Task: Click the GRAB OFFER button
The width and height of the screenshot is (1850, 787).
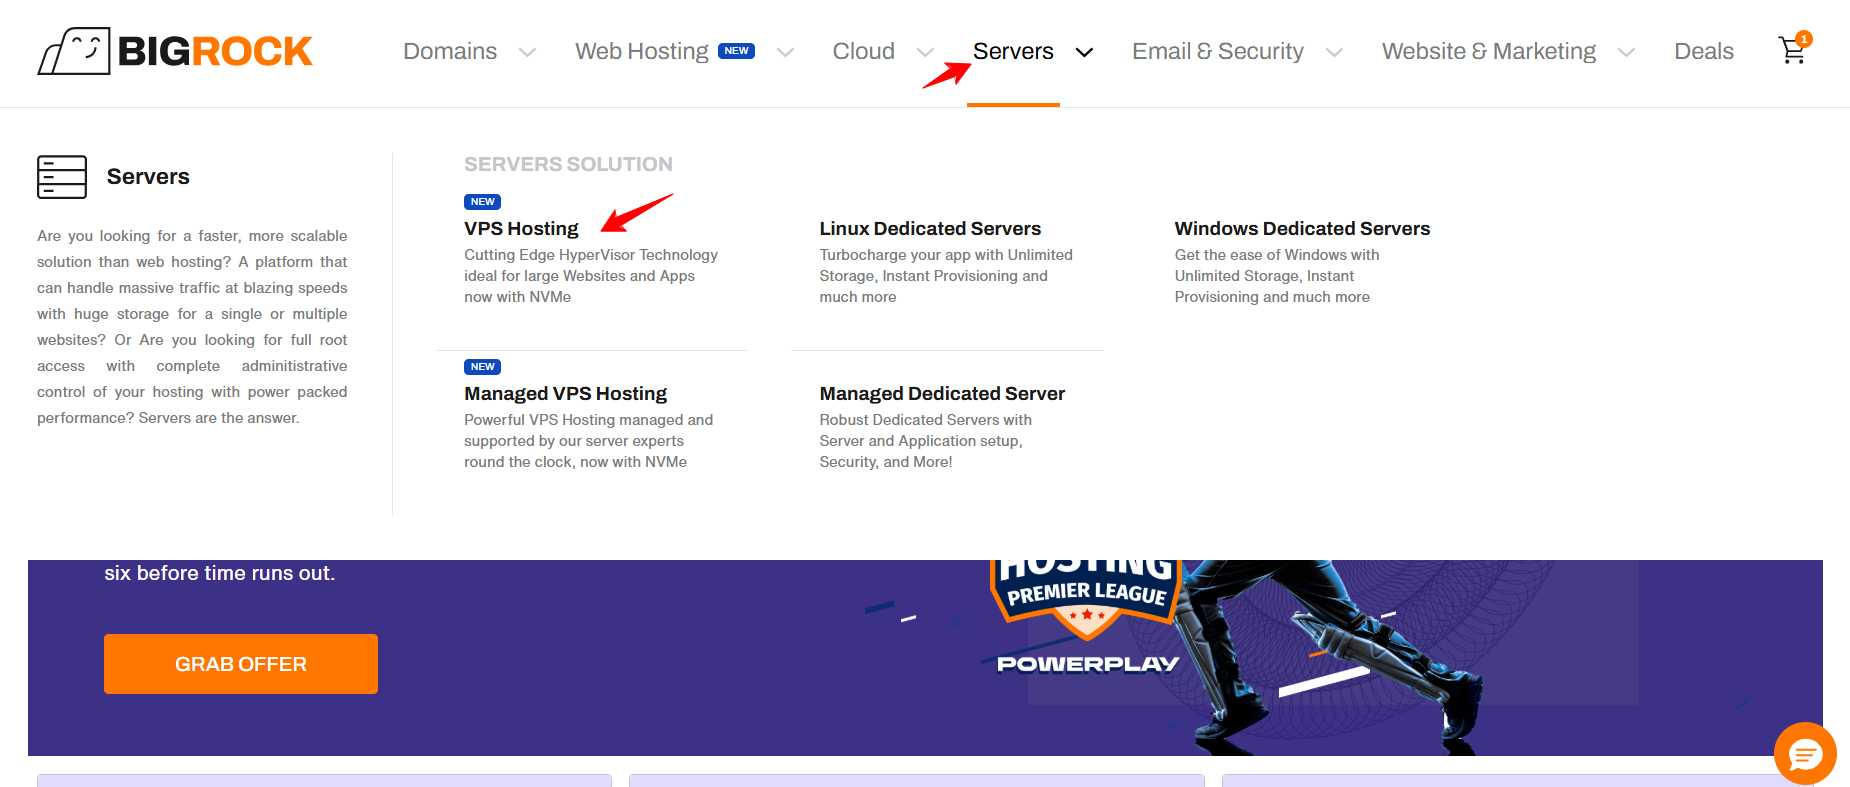Action: pos(241,664)
